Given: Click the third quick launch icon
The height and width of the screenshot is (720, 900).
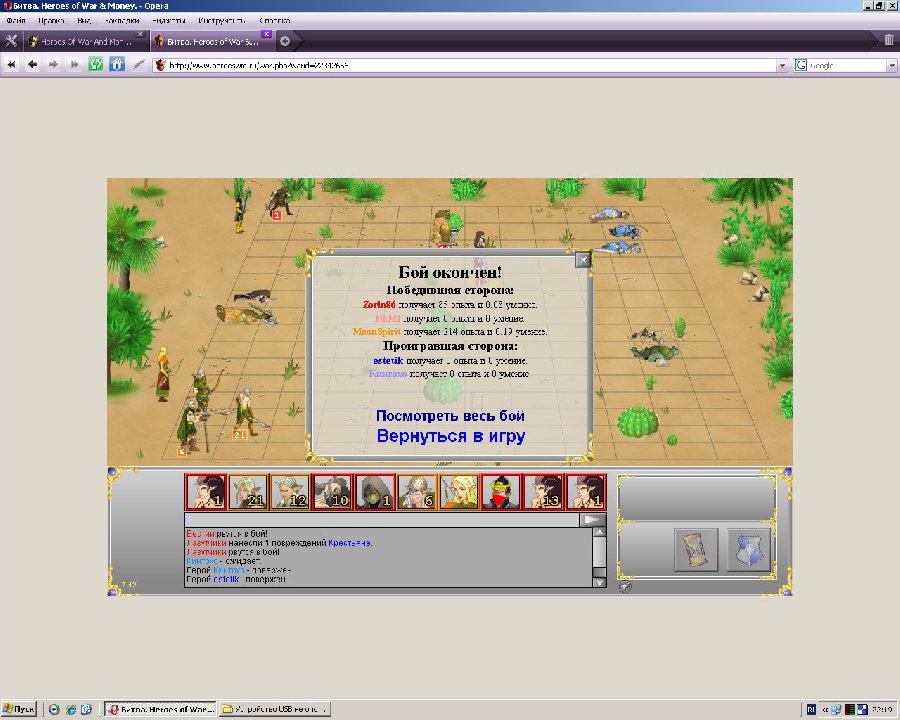Looking at the screenshot, I should [x=86, y=709].
